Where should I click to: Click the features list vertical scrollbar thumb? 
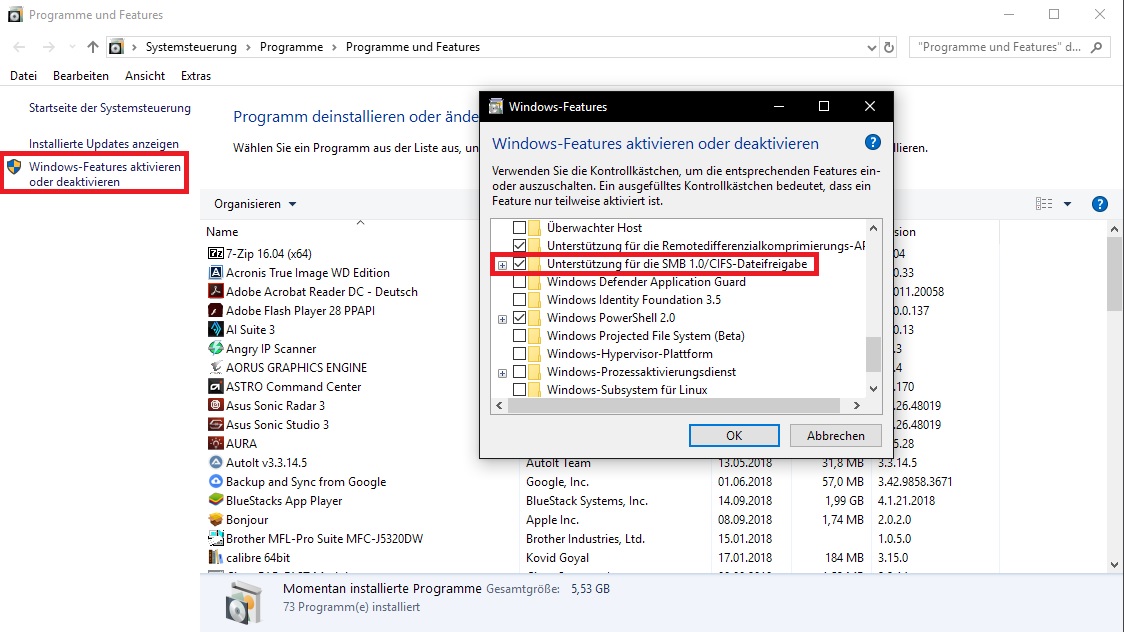(x=873, y=354)
